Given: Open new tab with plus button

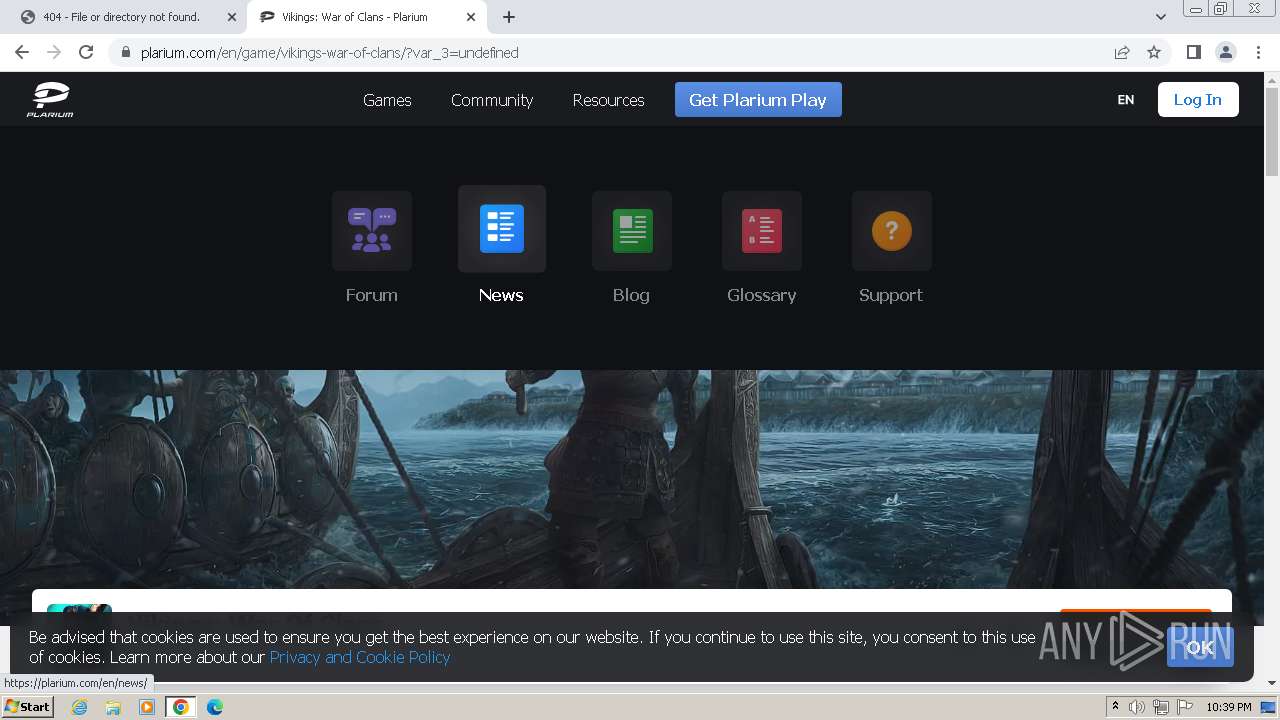Looking at the screenshot, I should [509, 17].
